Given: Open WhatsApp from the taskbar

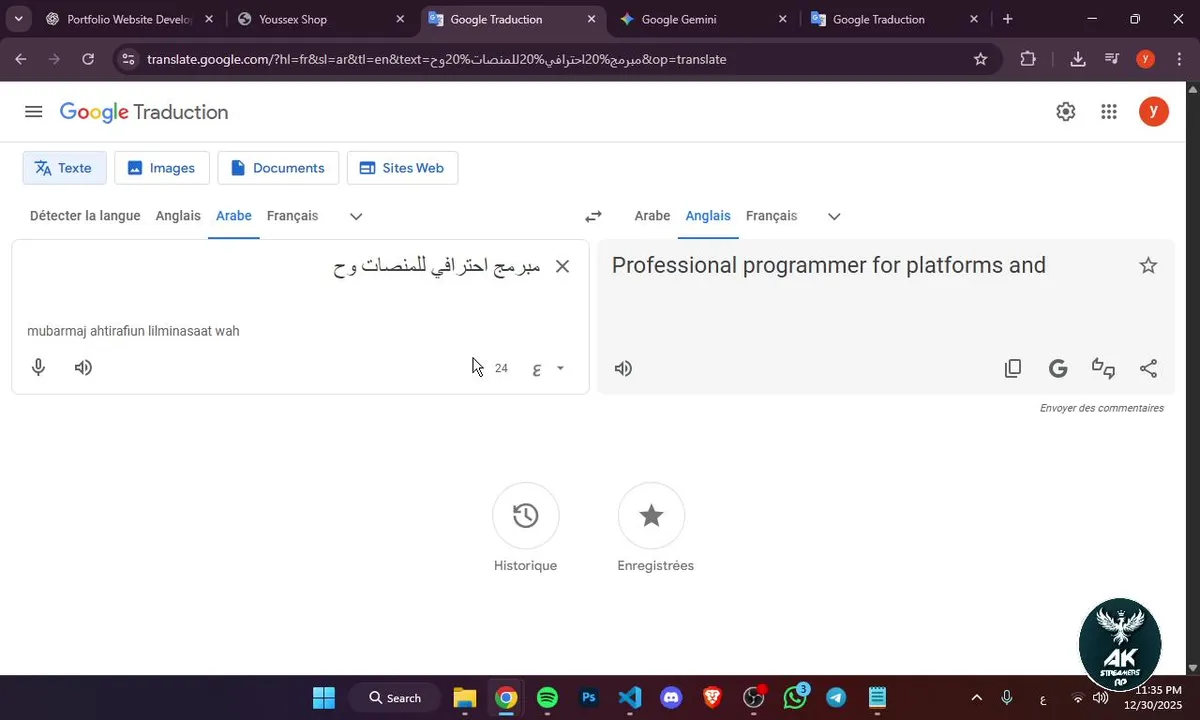Looking at the screenshot, I should coord(795,697).
